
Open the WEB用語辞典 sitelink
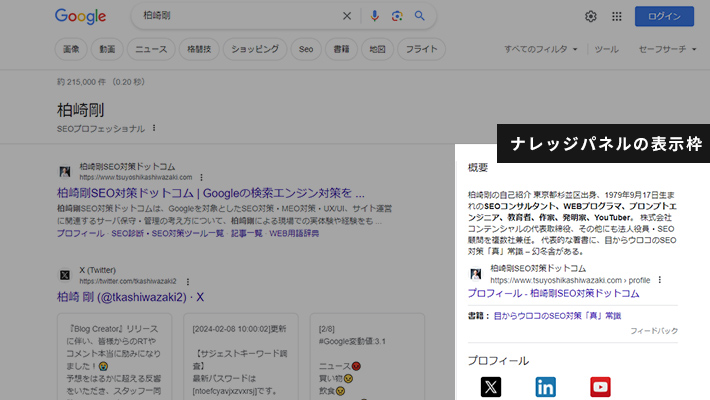tap(294, 233)
